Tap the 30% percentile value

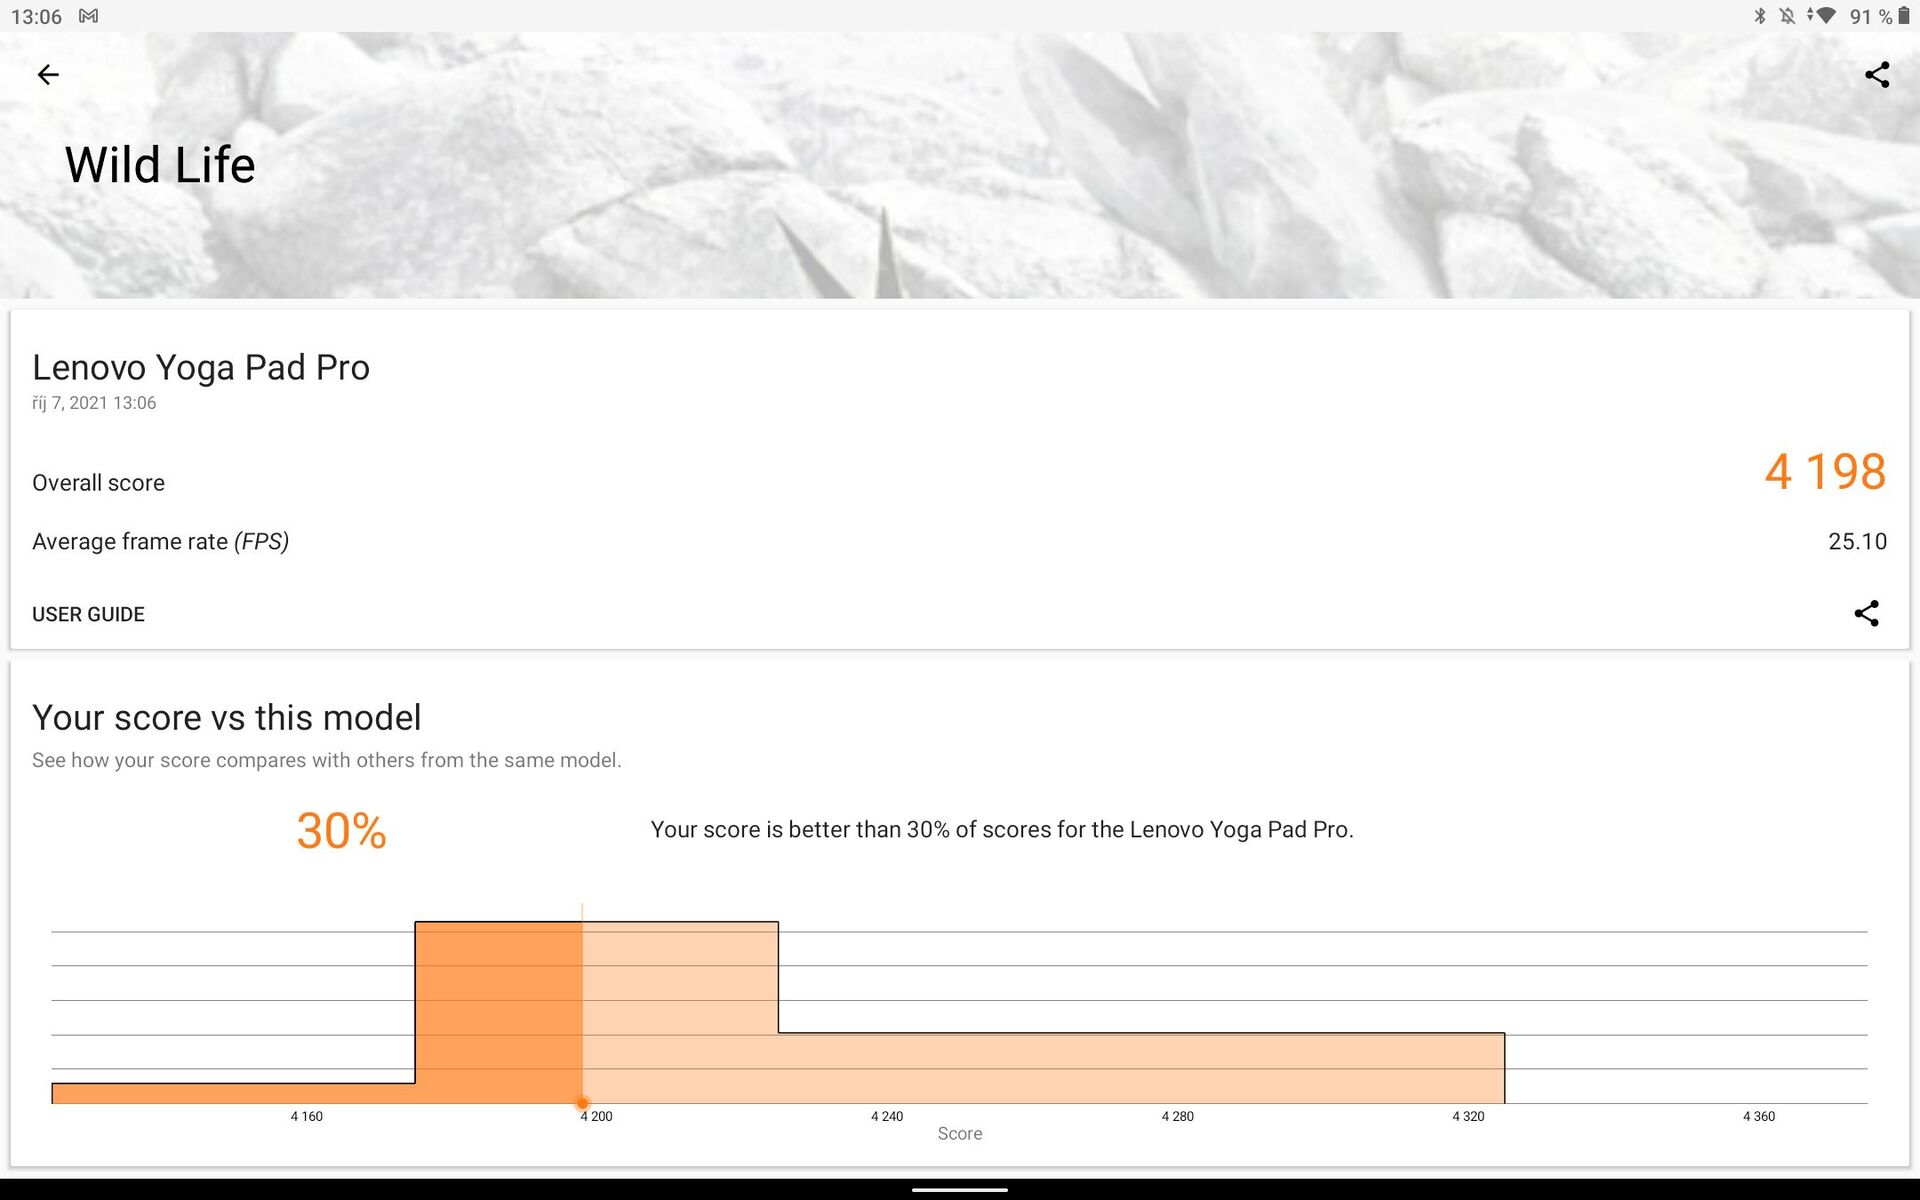pyautogui.click(x=341, y=831)
